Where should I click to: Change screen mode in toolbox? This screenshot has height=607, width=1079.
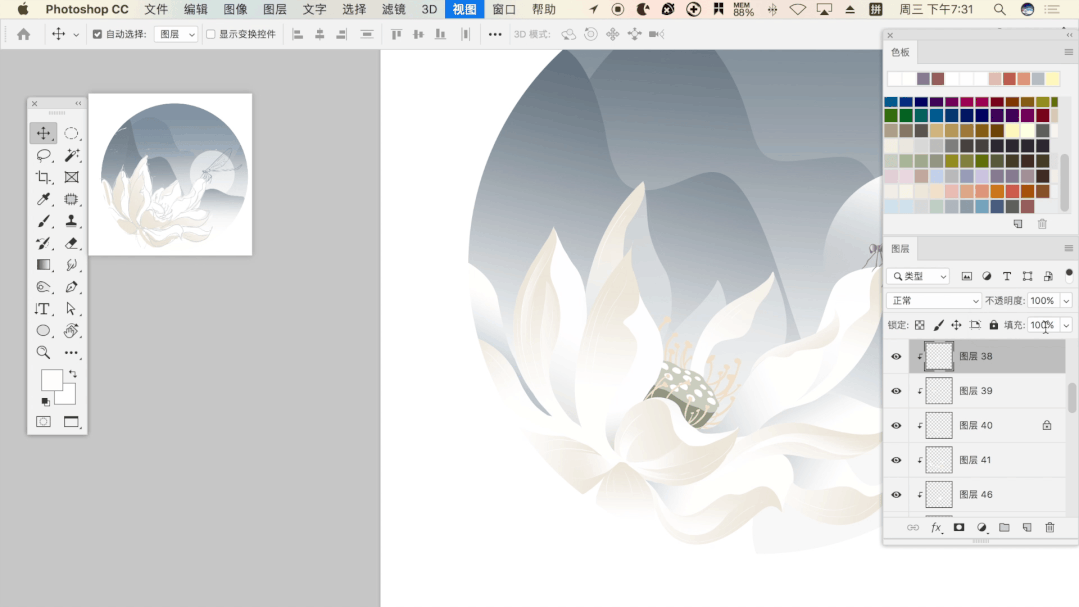[71, 421]
